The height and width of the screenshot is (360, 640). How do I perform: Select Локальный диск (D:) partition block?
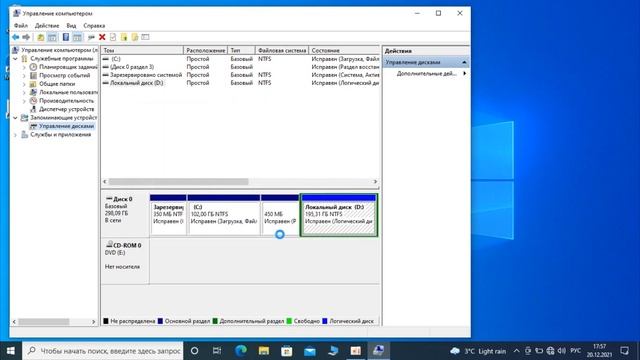click(x=339, y=215)
